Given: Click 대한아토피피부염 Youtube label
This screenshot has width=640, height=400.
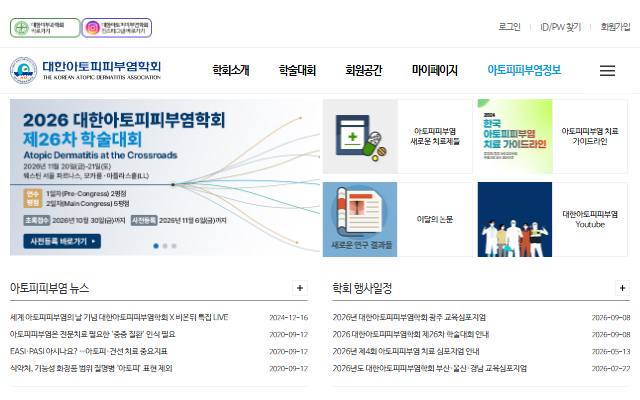Looking at the screenshot, I should point(590,220).
